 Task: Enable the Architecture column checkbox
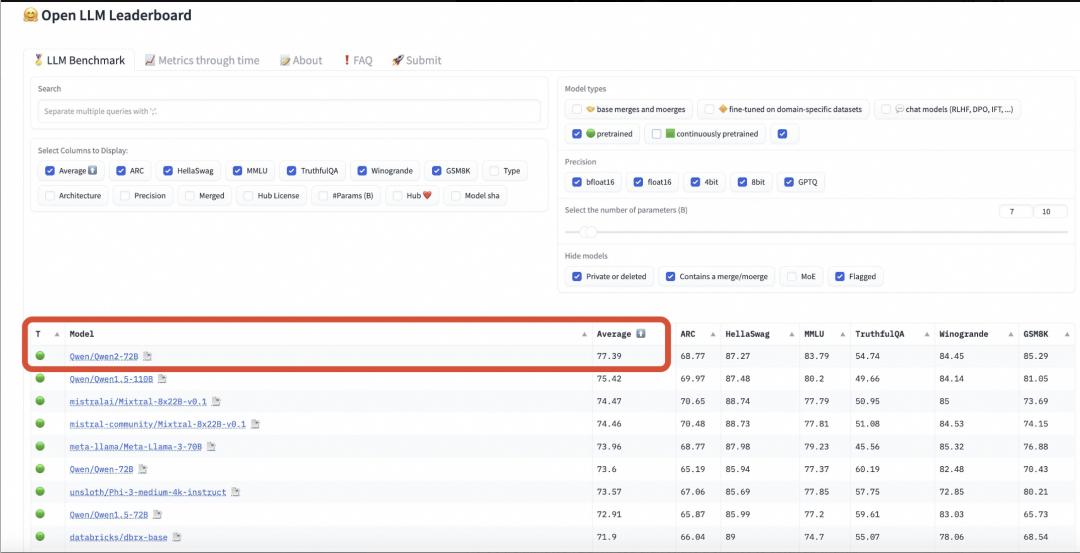coord(50,196)
